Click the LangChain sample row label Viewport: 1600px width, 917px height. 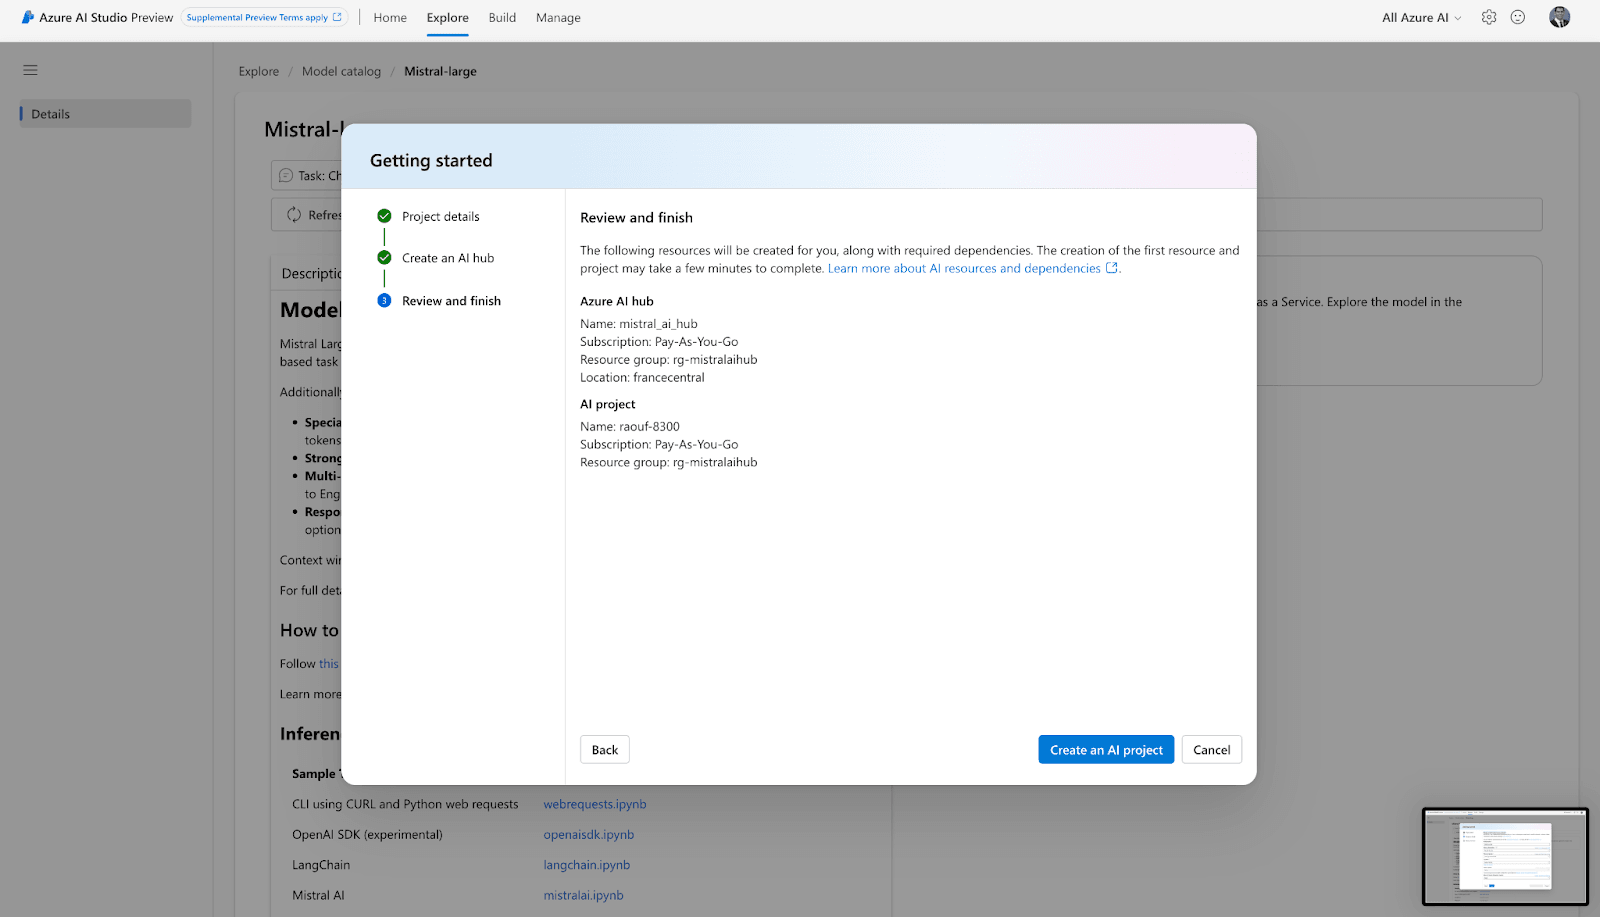(321, 865)
